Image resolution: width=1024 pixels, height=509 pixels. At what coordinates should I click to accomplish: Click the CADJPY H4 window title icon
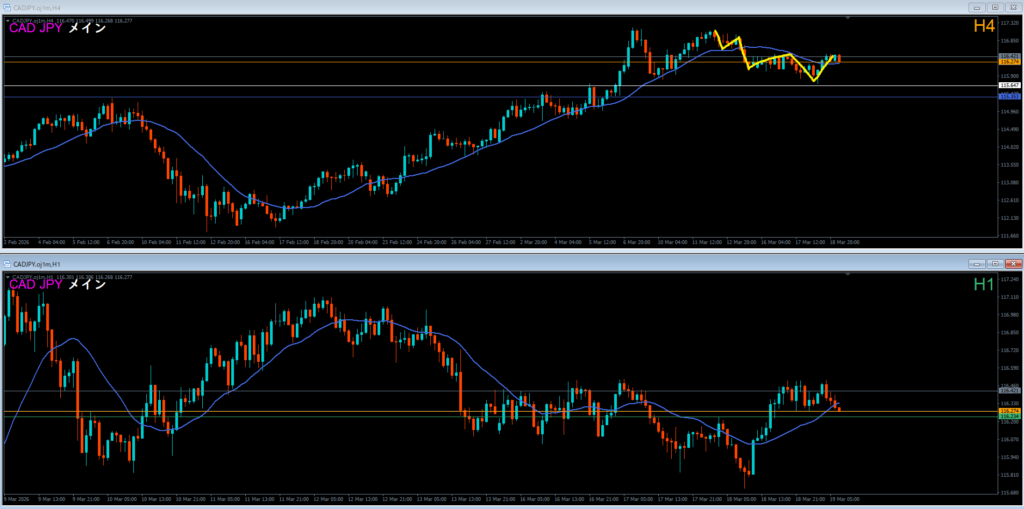coord(6,7)
